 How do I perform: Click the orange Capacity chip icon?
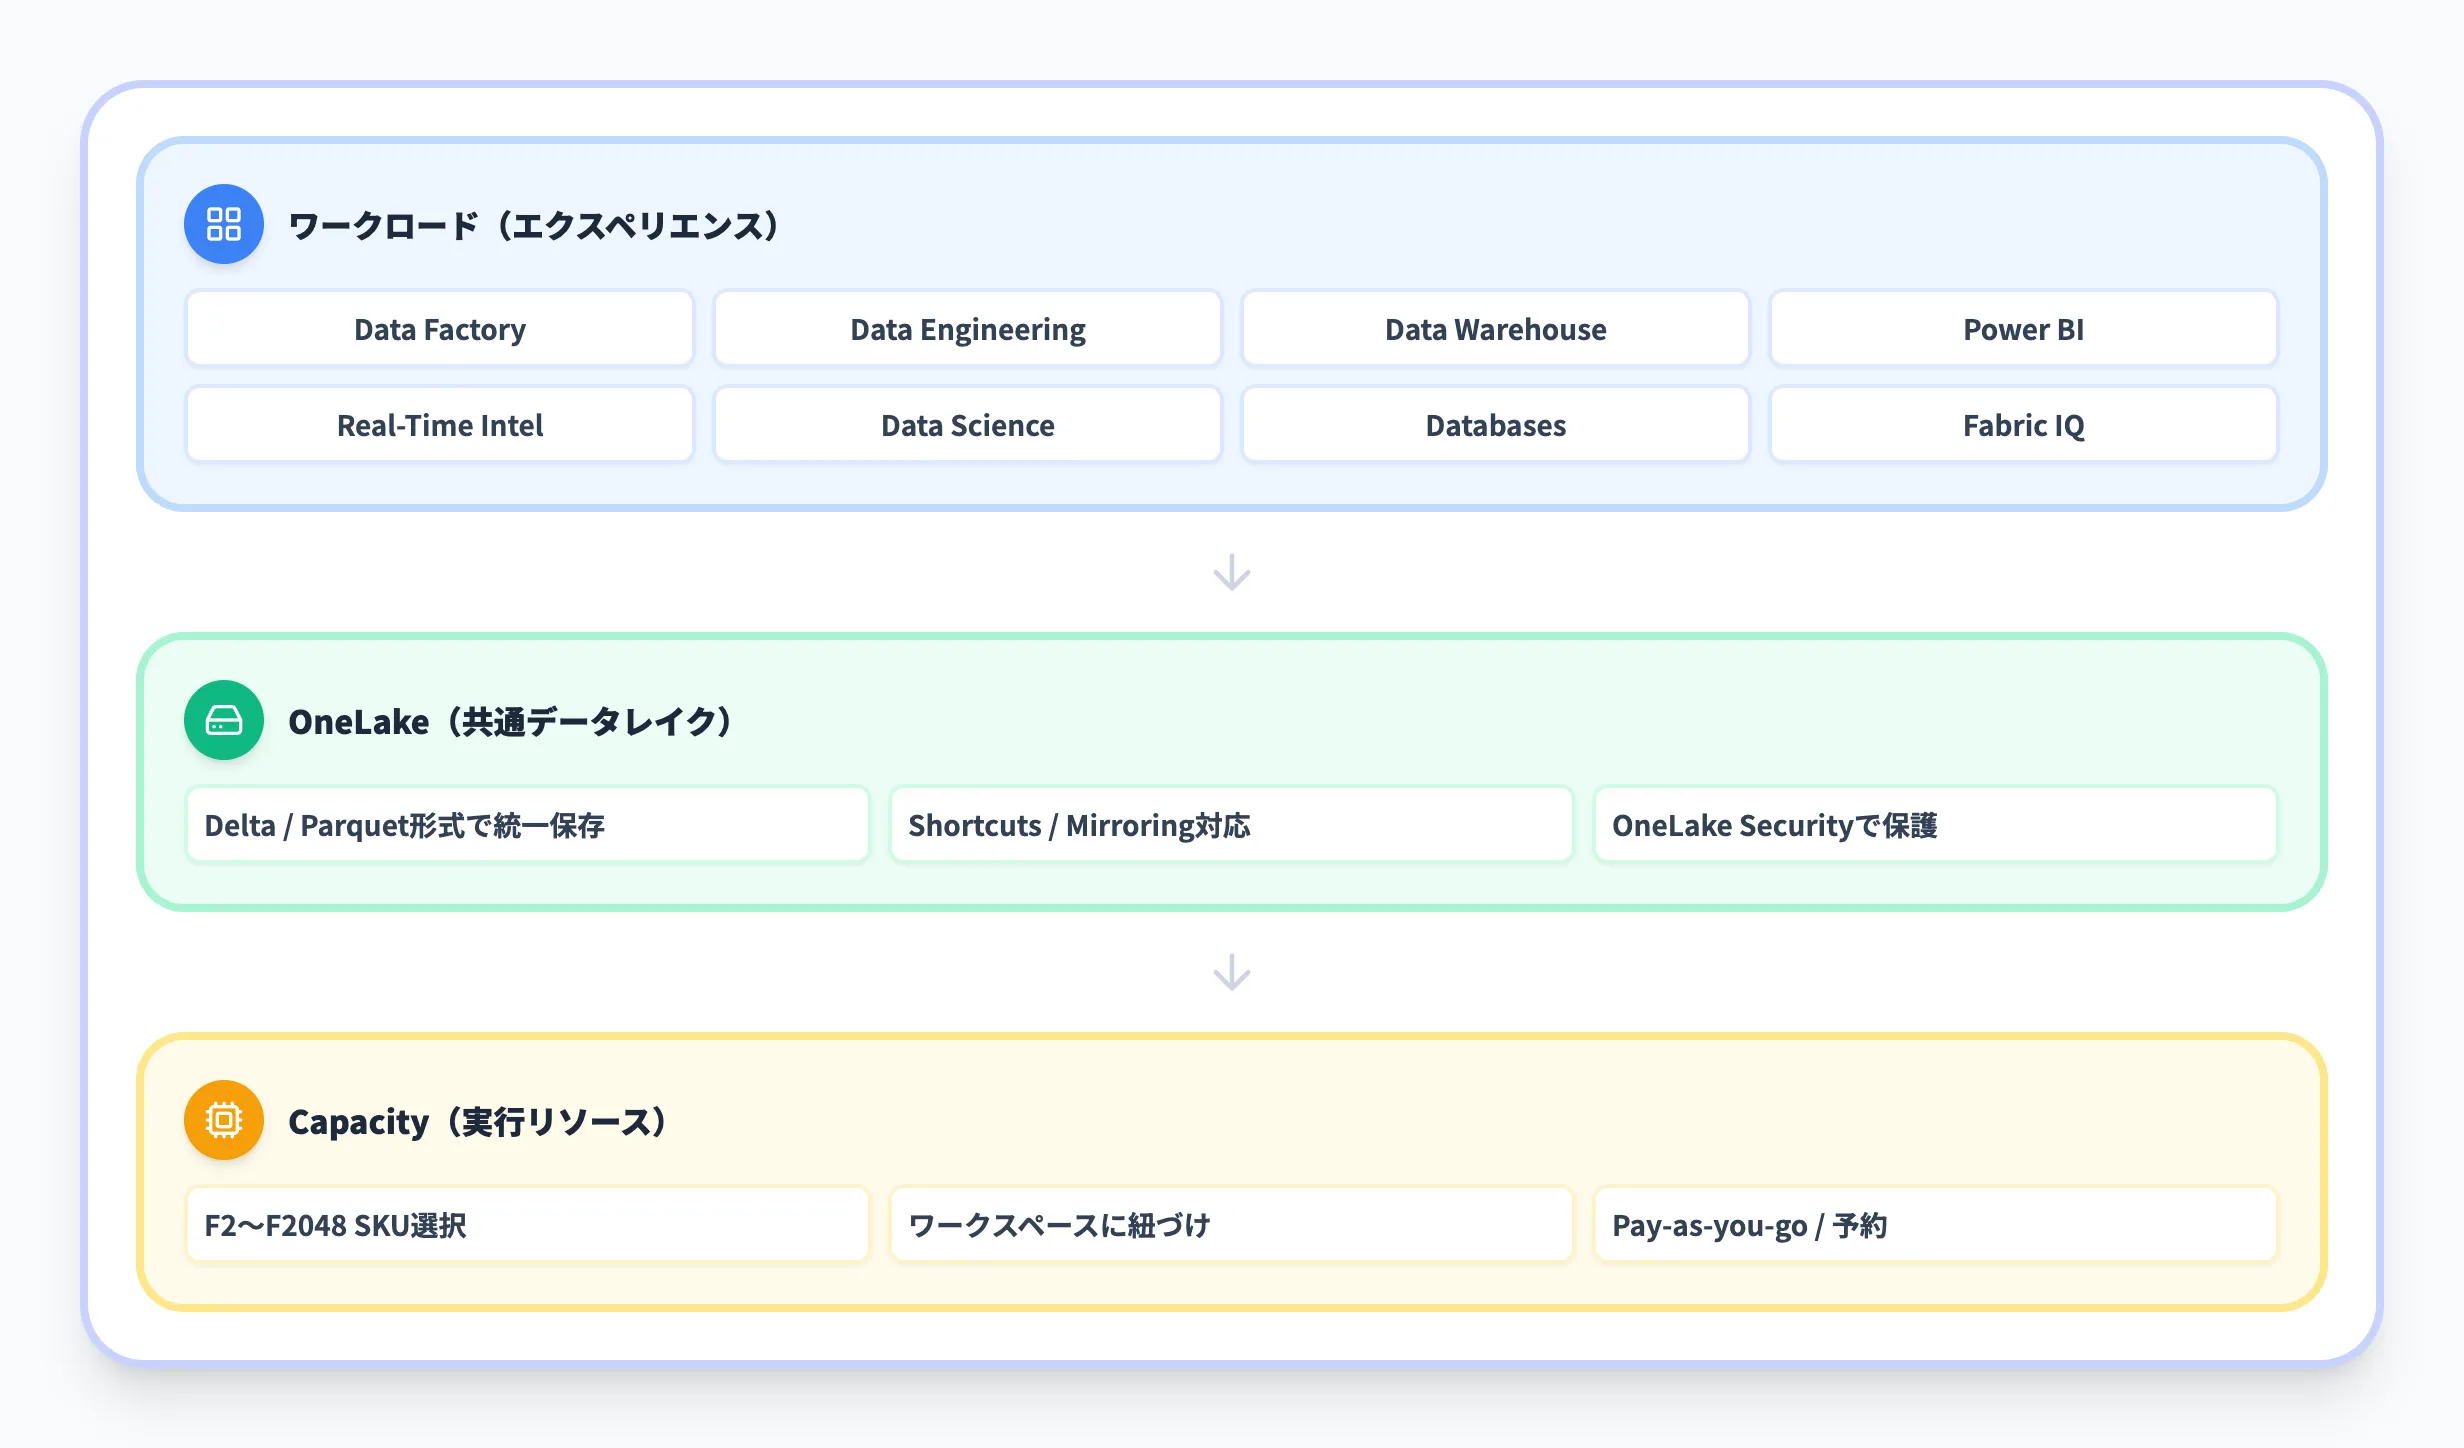tap(222, 1120)
